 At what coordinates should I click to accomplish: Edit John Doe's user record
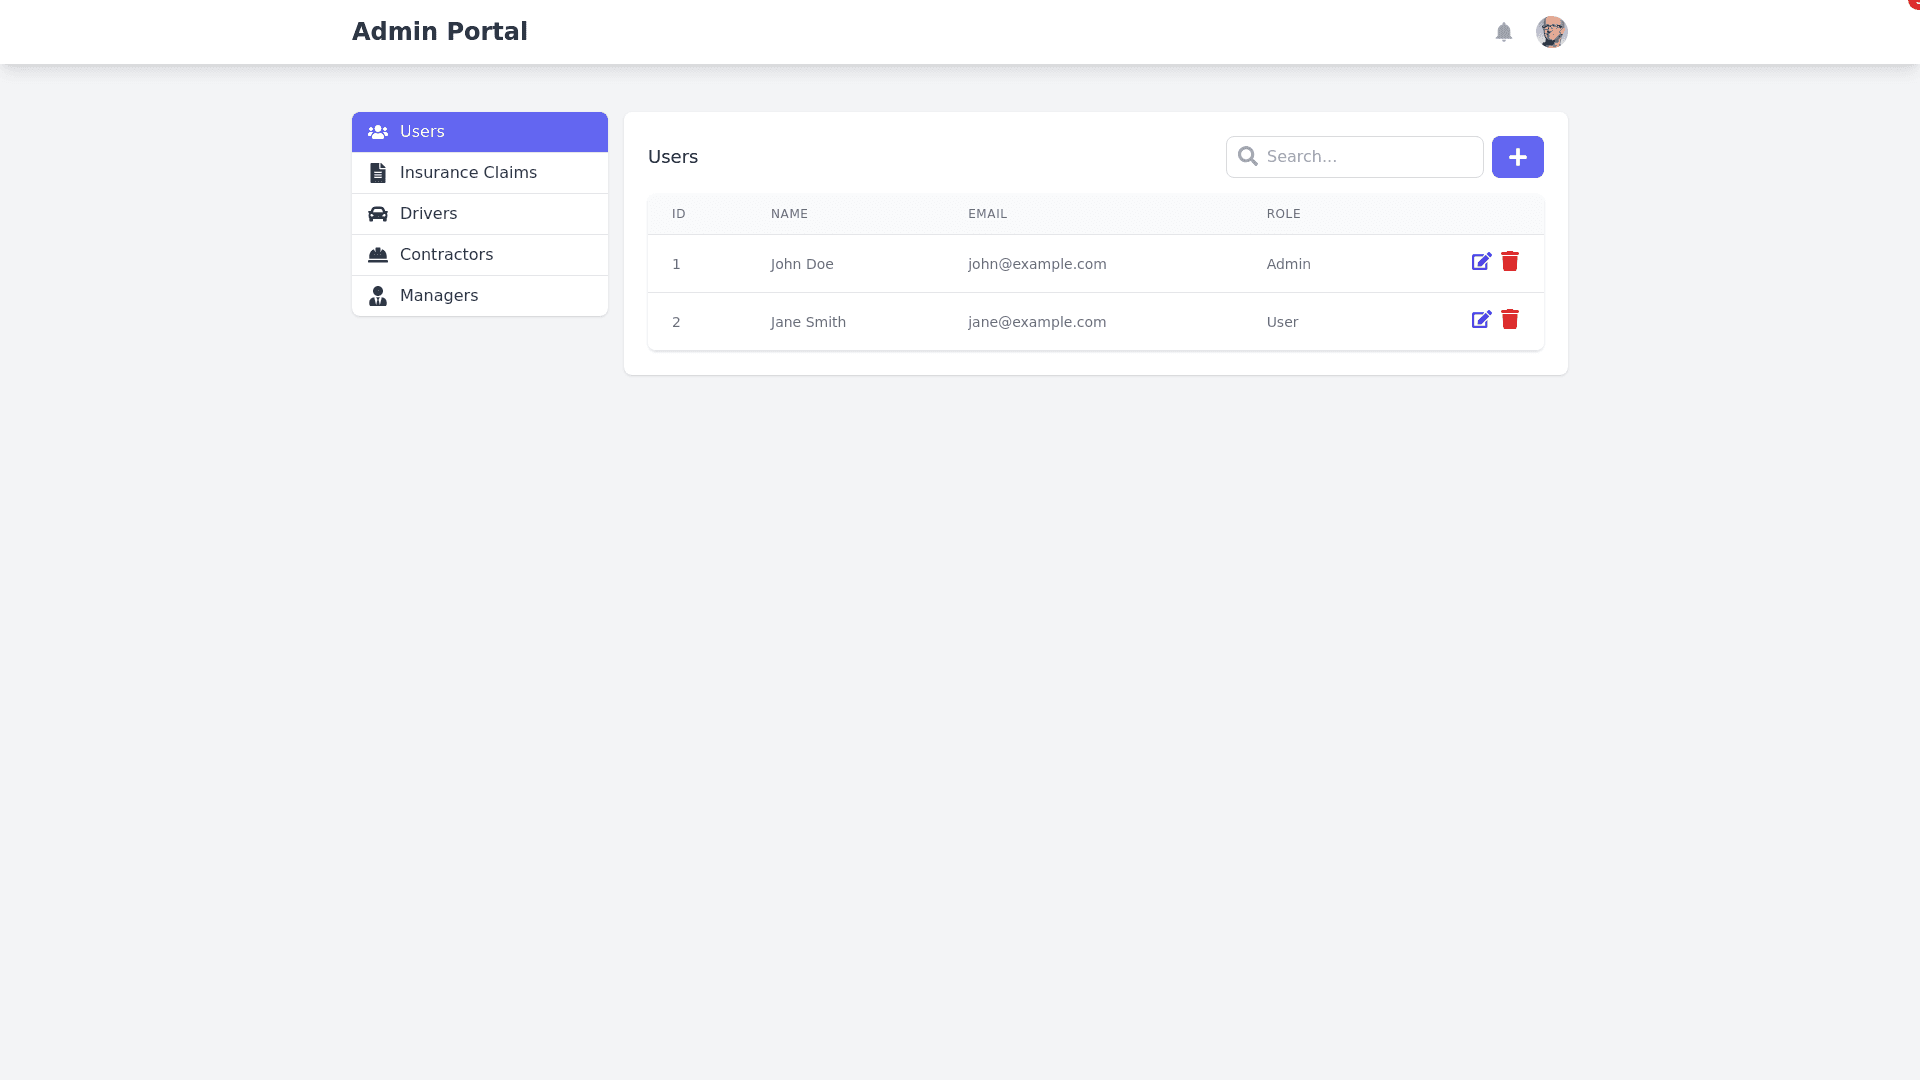(1481, 262)
